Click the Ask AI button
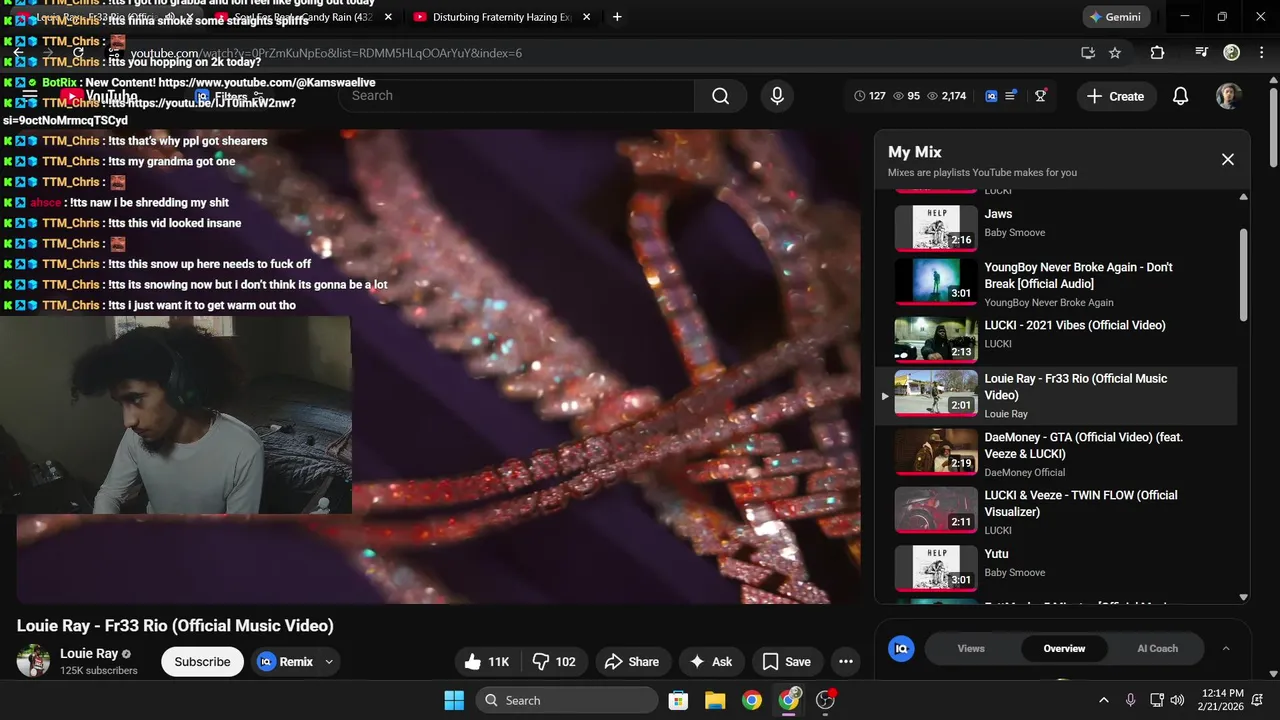Viewport: 1280px width, 720px height. coord(711,662)
